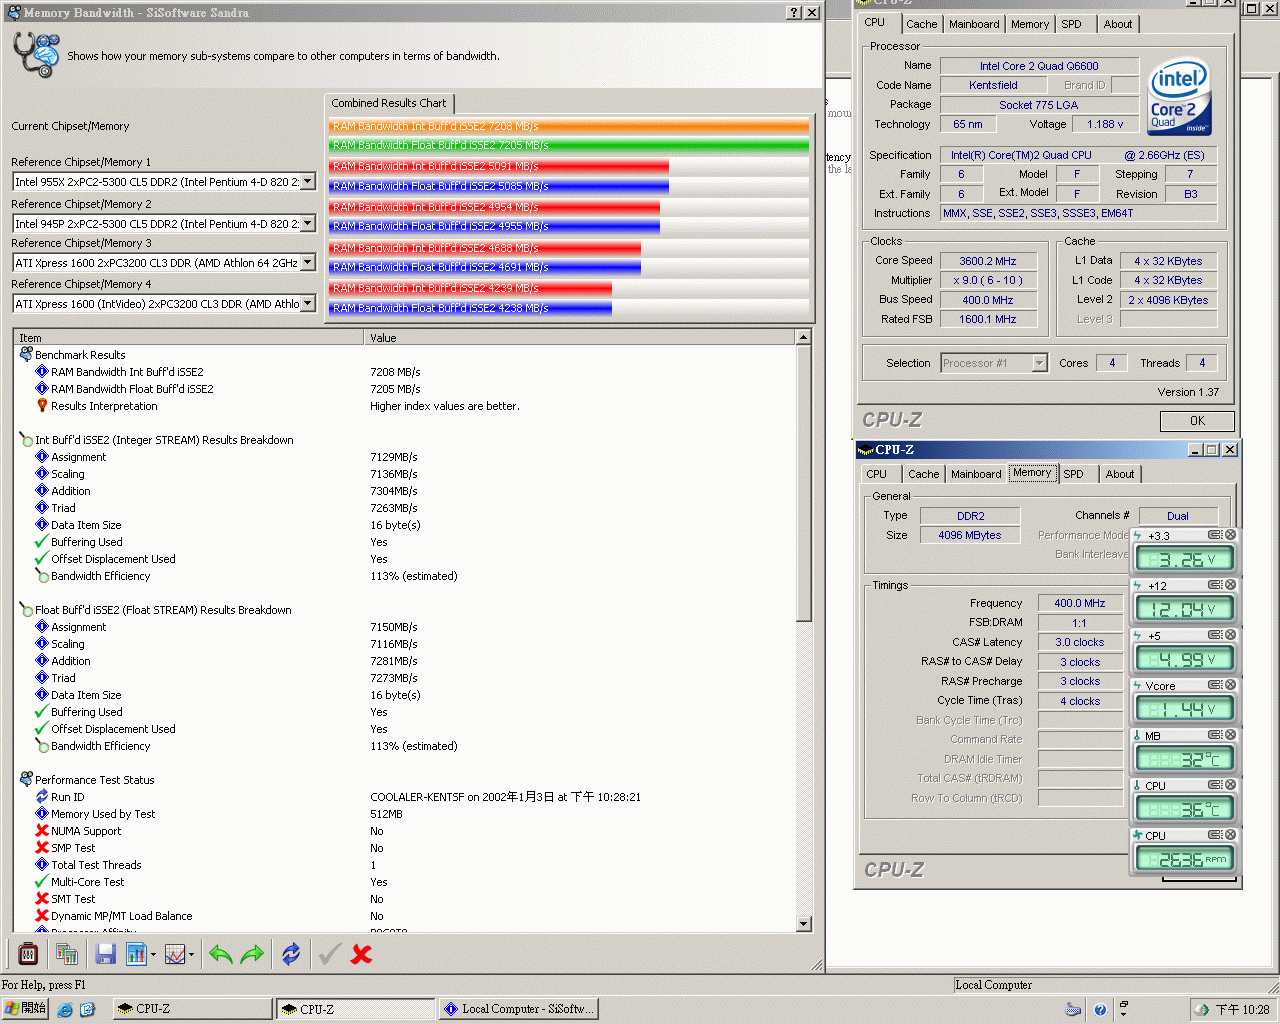Image resolution: width=1280 pixels, height=1024 pixels.
Task: Close the CPU fan RPM widget
Action: 1231,835
